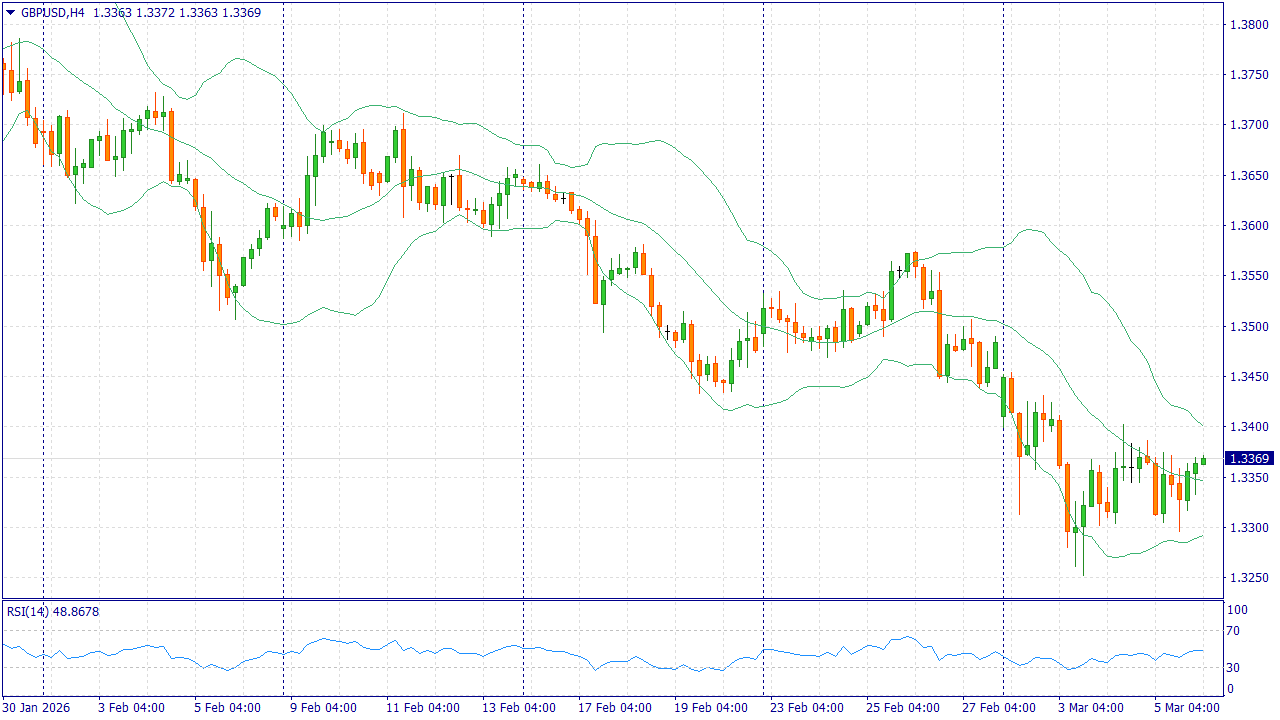Viewport: 1280px width, 720px height.
Task: Open the dropdown arrow beside GBPUSD,H4
Action: click(10, 13)
